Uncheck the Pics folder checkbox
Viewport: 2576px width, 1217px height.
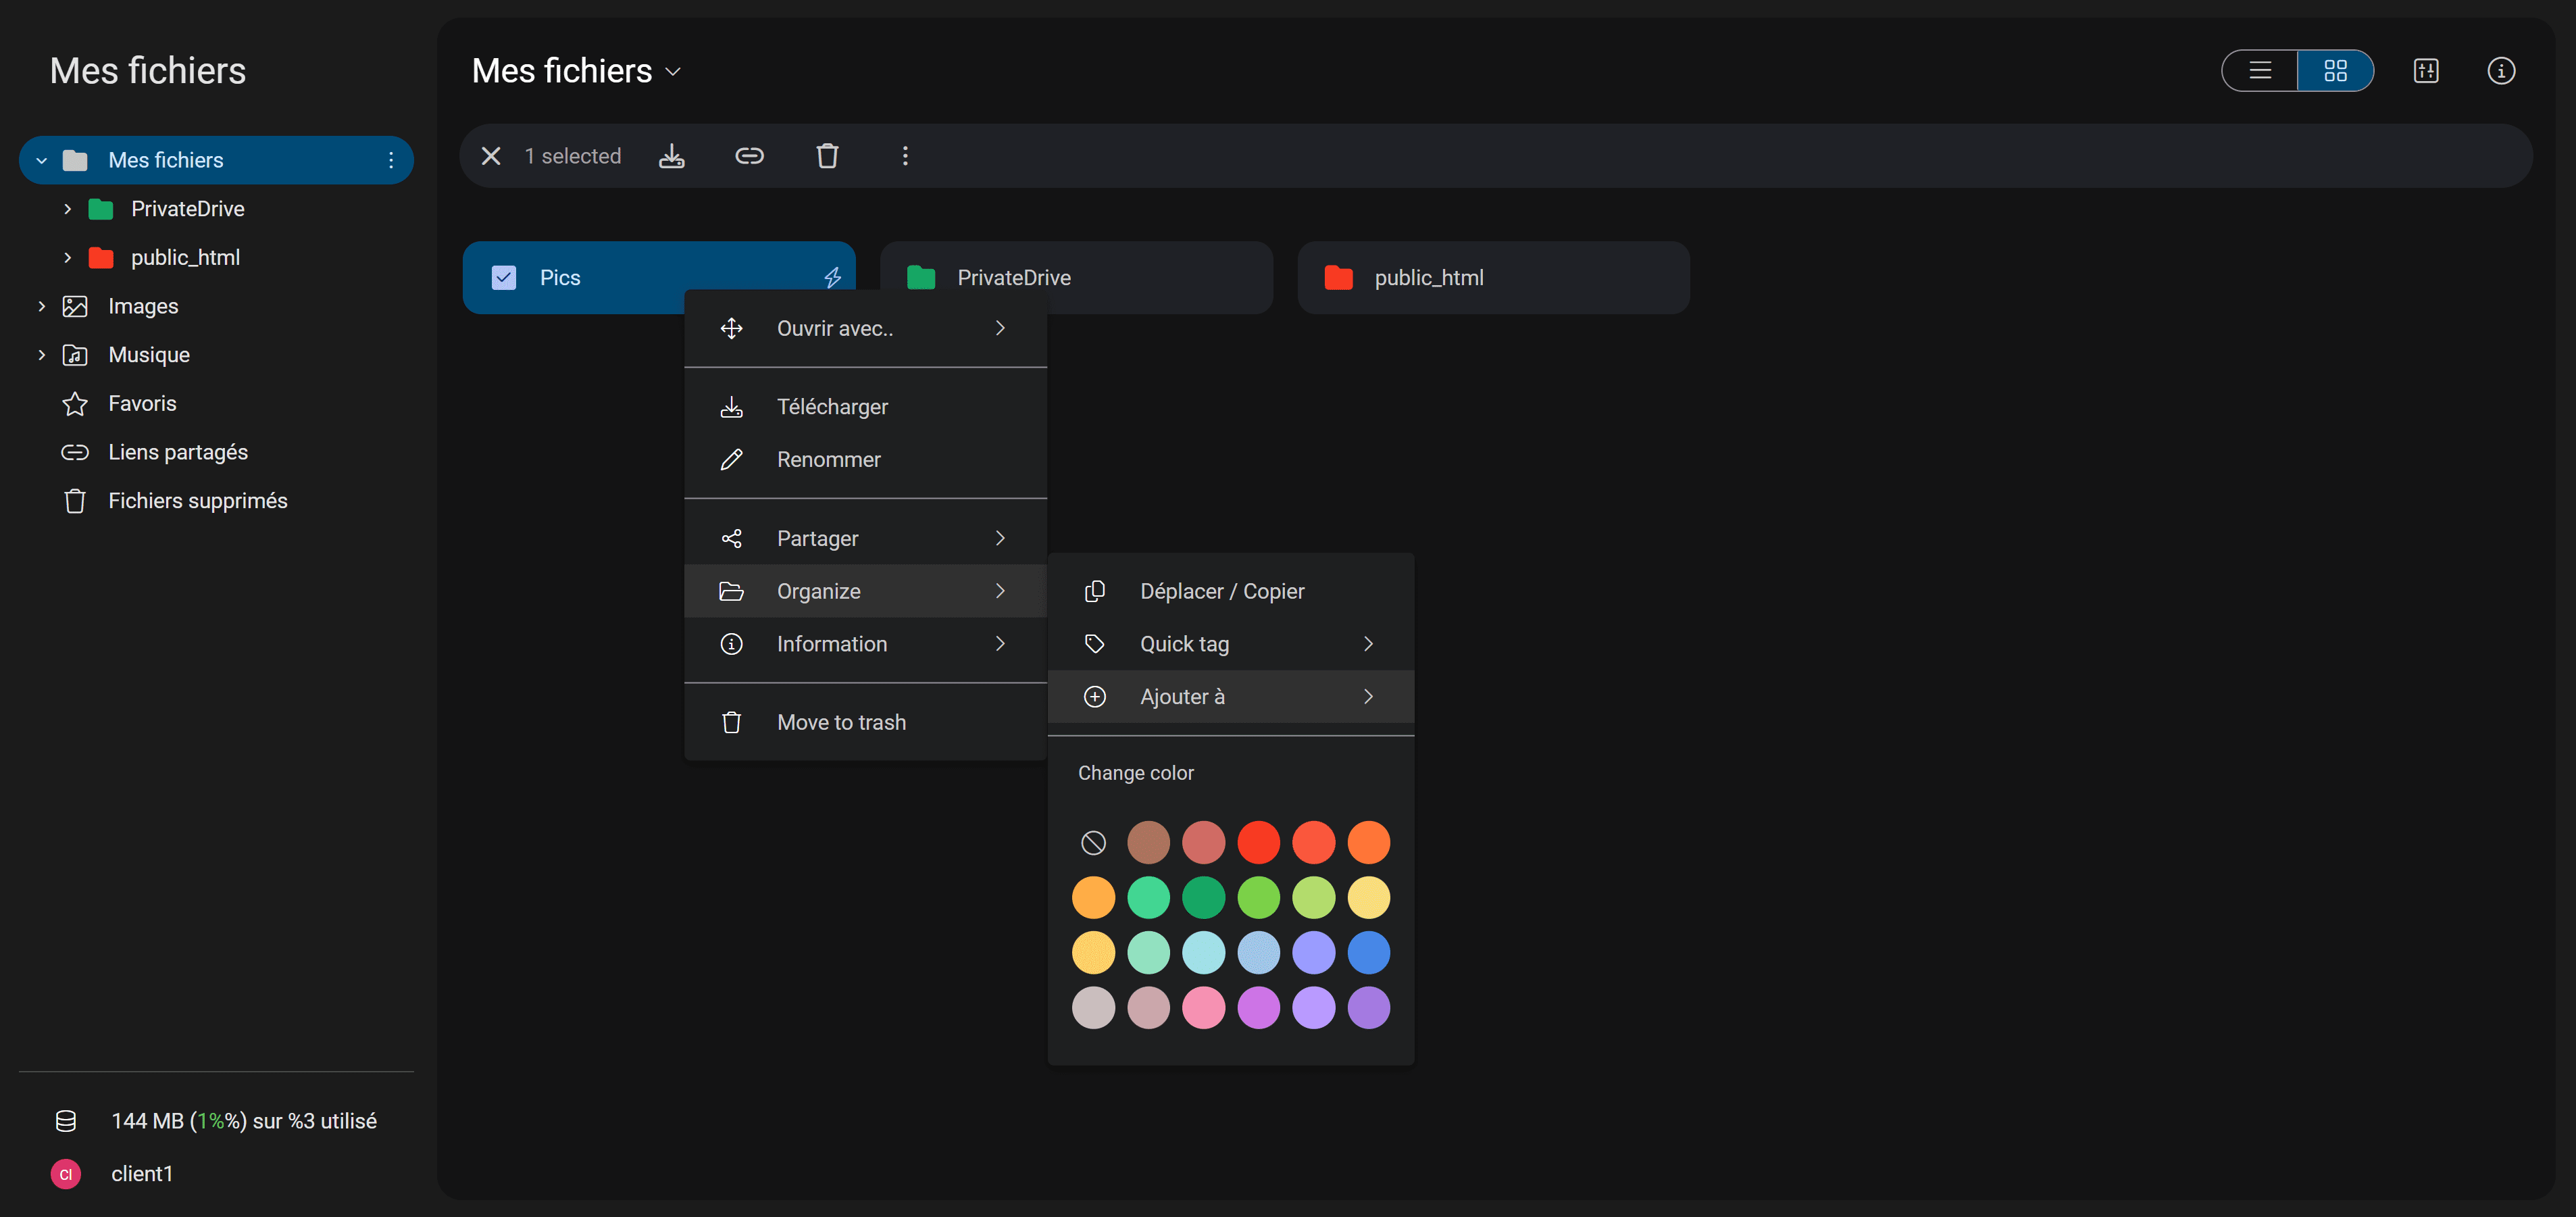coord(504,277)
